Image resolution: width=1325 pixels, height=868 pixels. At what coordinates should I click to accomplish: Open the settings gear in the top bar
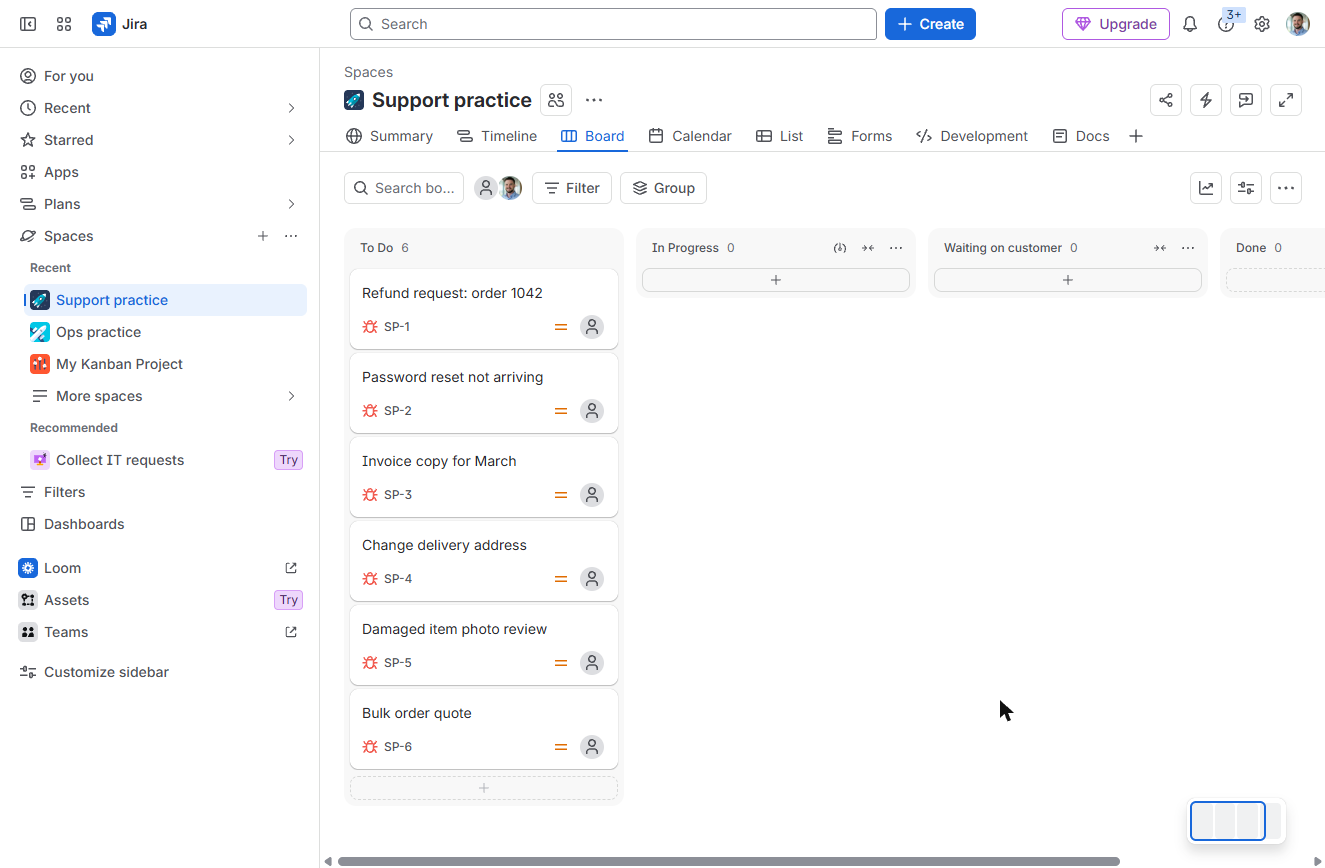pos(1262,24)
